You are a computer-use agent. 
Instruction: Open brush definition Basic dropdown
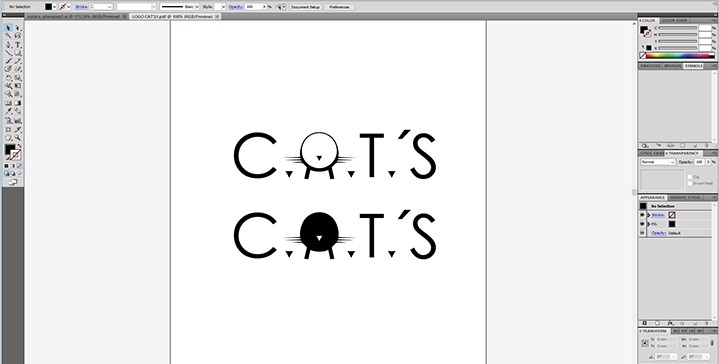[197, 7]
